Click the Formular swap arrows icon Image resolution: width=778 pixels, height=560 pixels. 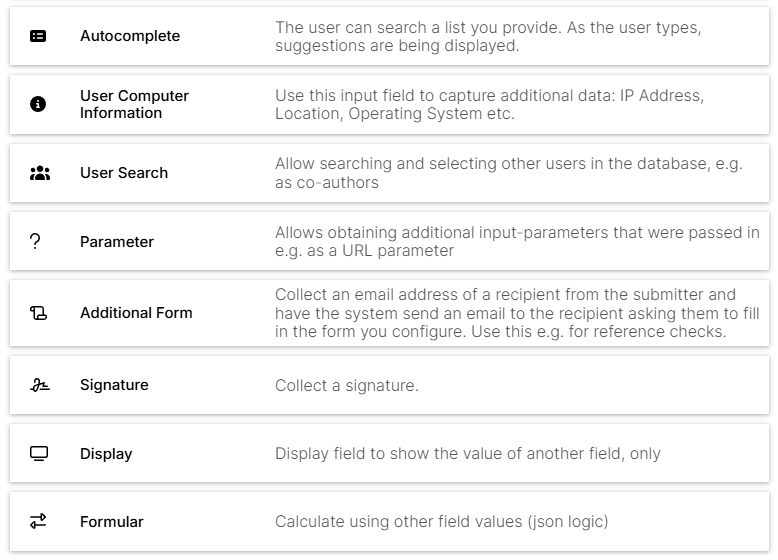click(x=38, y=521)
